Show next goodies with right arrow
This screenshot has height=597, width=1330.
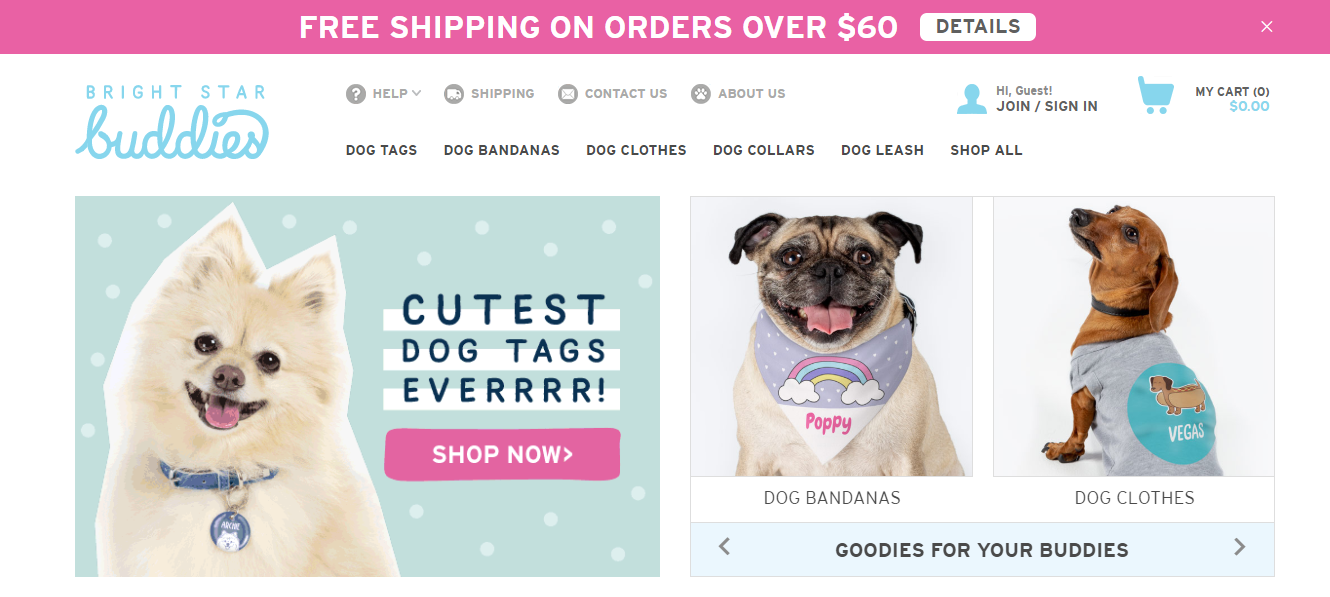(1240, 547)
